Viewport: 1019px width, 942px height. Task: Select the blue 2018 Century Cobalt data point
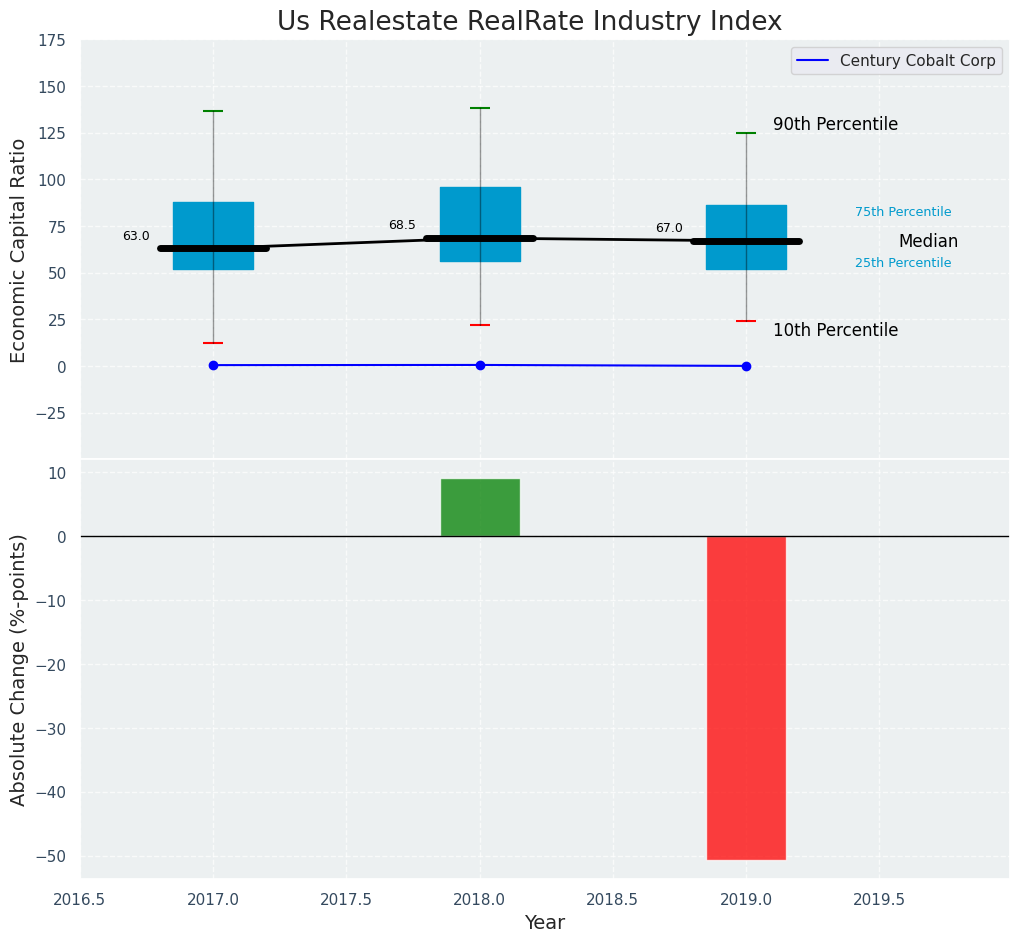point(480,365)
